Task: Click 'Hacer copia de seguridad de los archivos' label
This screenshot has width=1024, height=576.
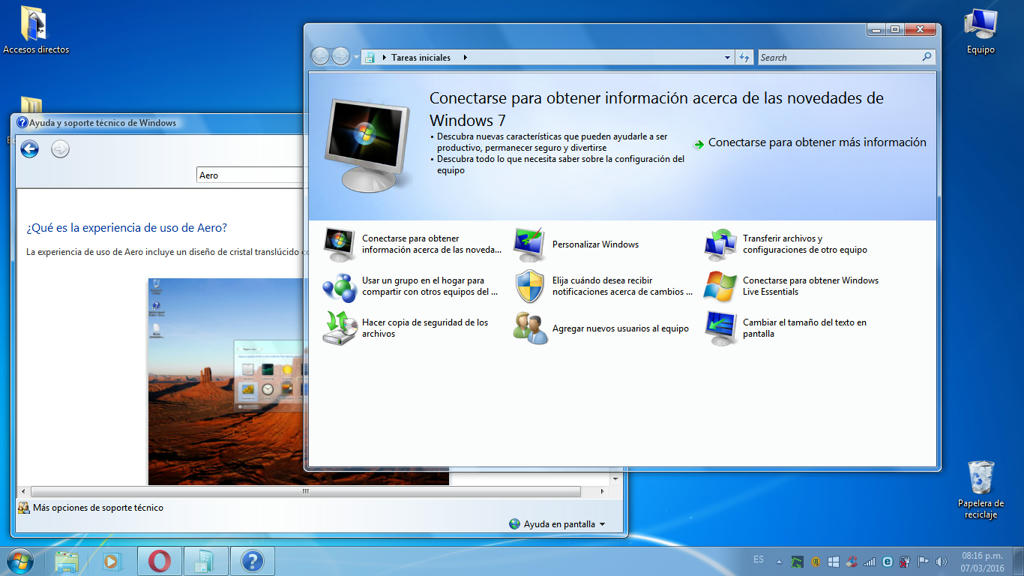Action: (x=425, y=328)
